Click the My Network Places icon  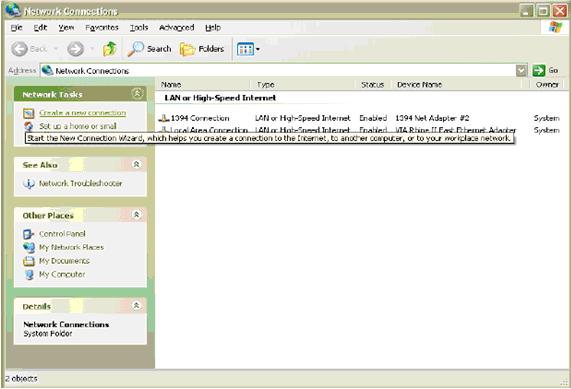[29, 247]
